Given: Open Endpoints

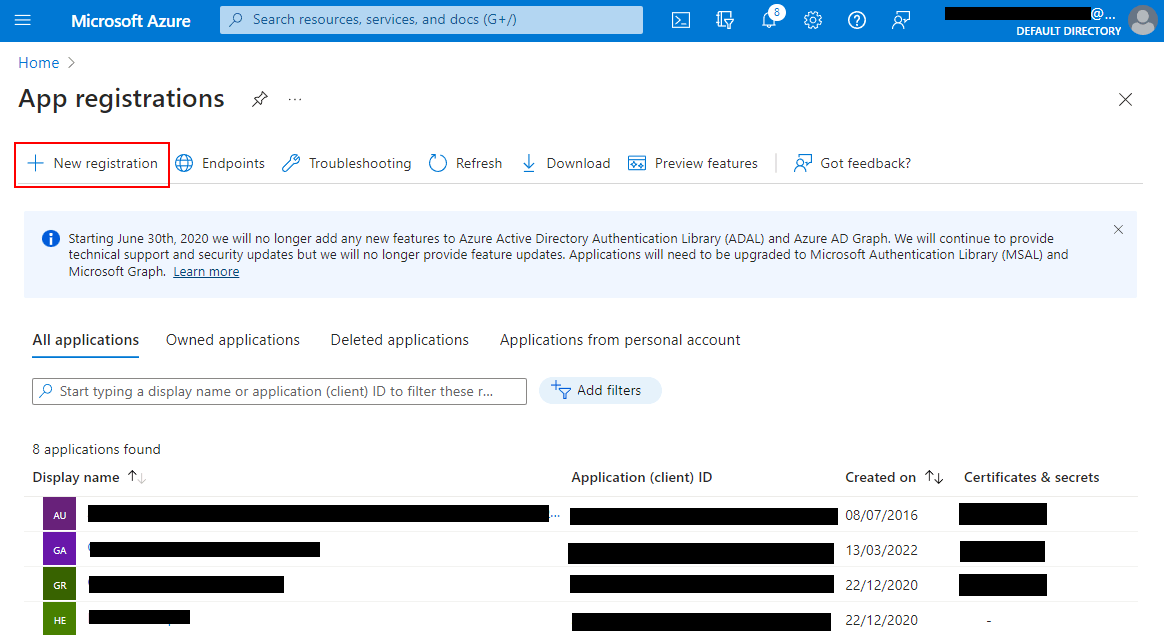Looking at the screenshot, I should tap(220, 163).
